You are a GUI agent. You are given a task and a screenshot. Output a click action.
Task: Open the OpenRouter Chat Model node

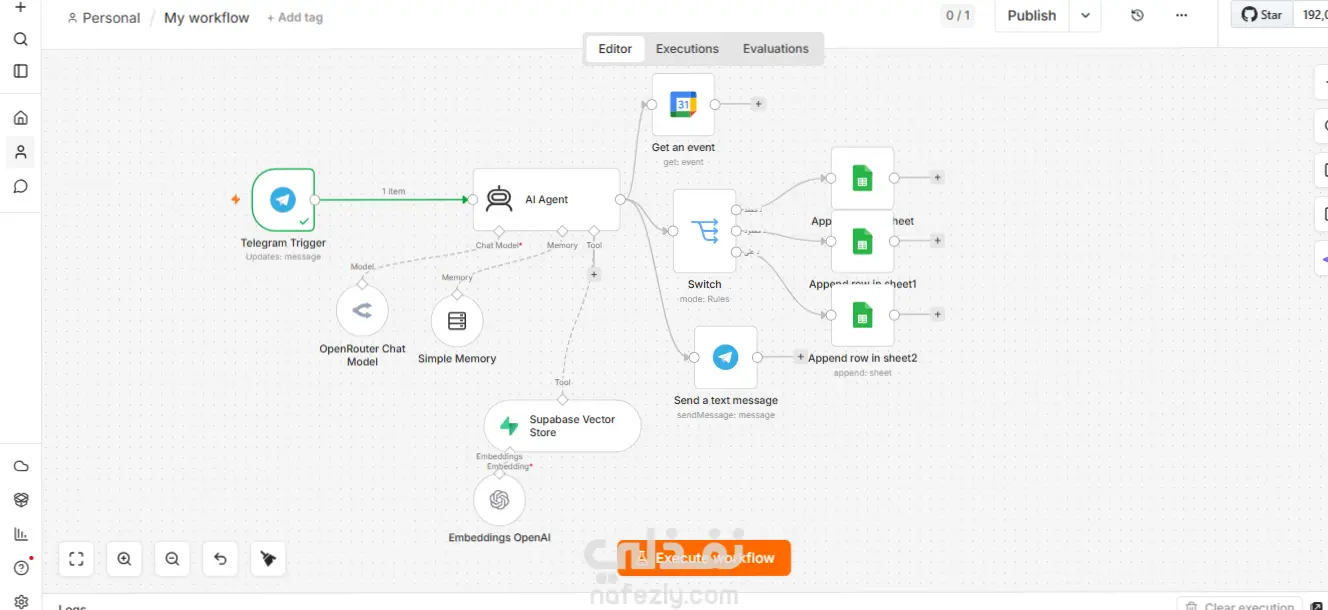(x=362, y=311)
